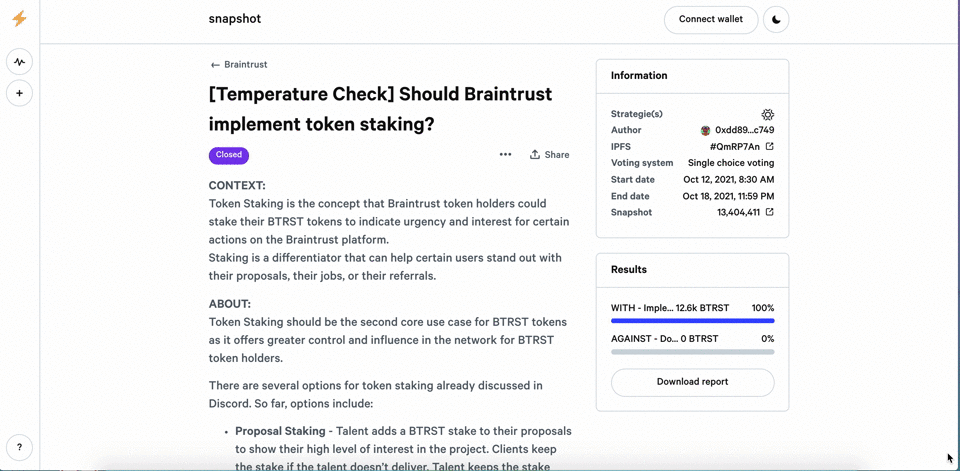Go to the snapshot home link
Image resolution: width=960 pixels, height=471 pixels.
pyautogui.click(x=234, y=19)
